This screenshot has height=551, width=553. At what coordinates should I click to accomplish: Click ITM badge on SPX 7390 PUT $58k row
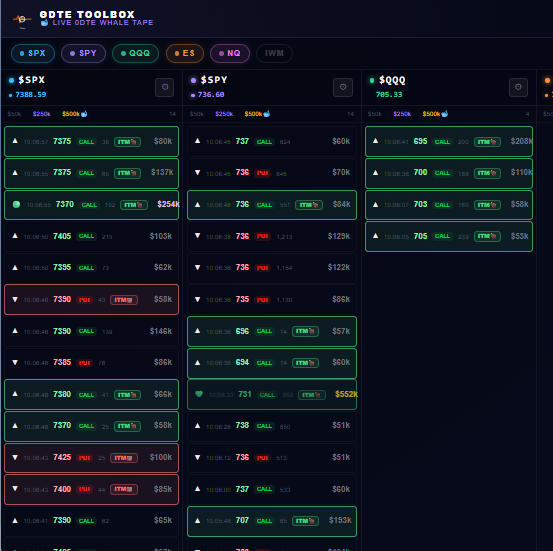[124, 300]
